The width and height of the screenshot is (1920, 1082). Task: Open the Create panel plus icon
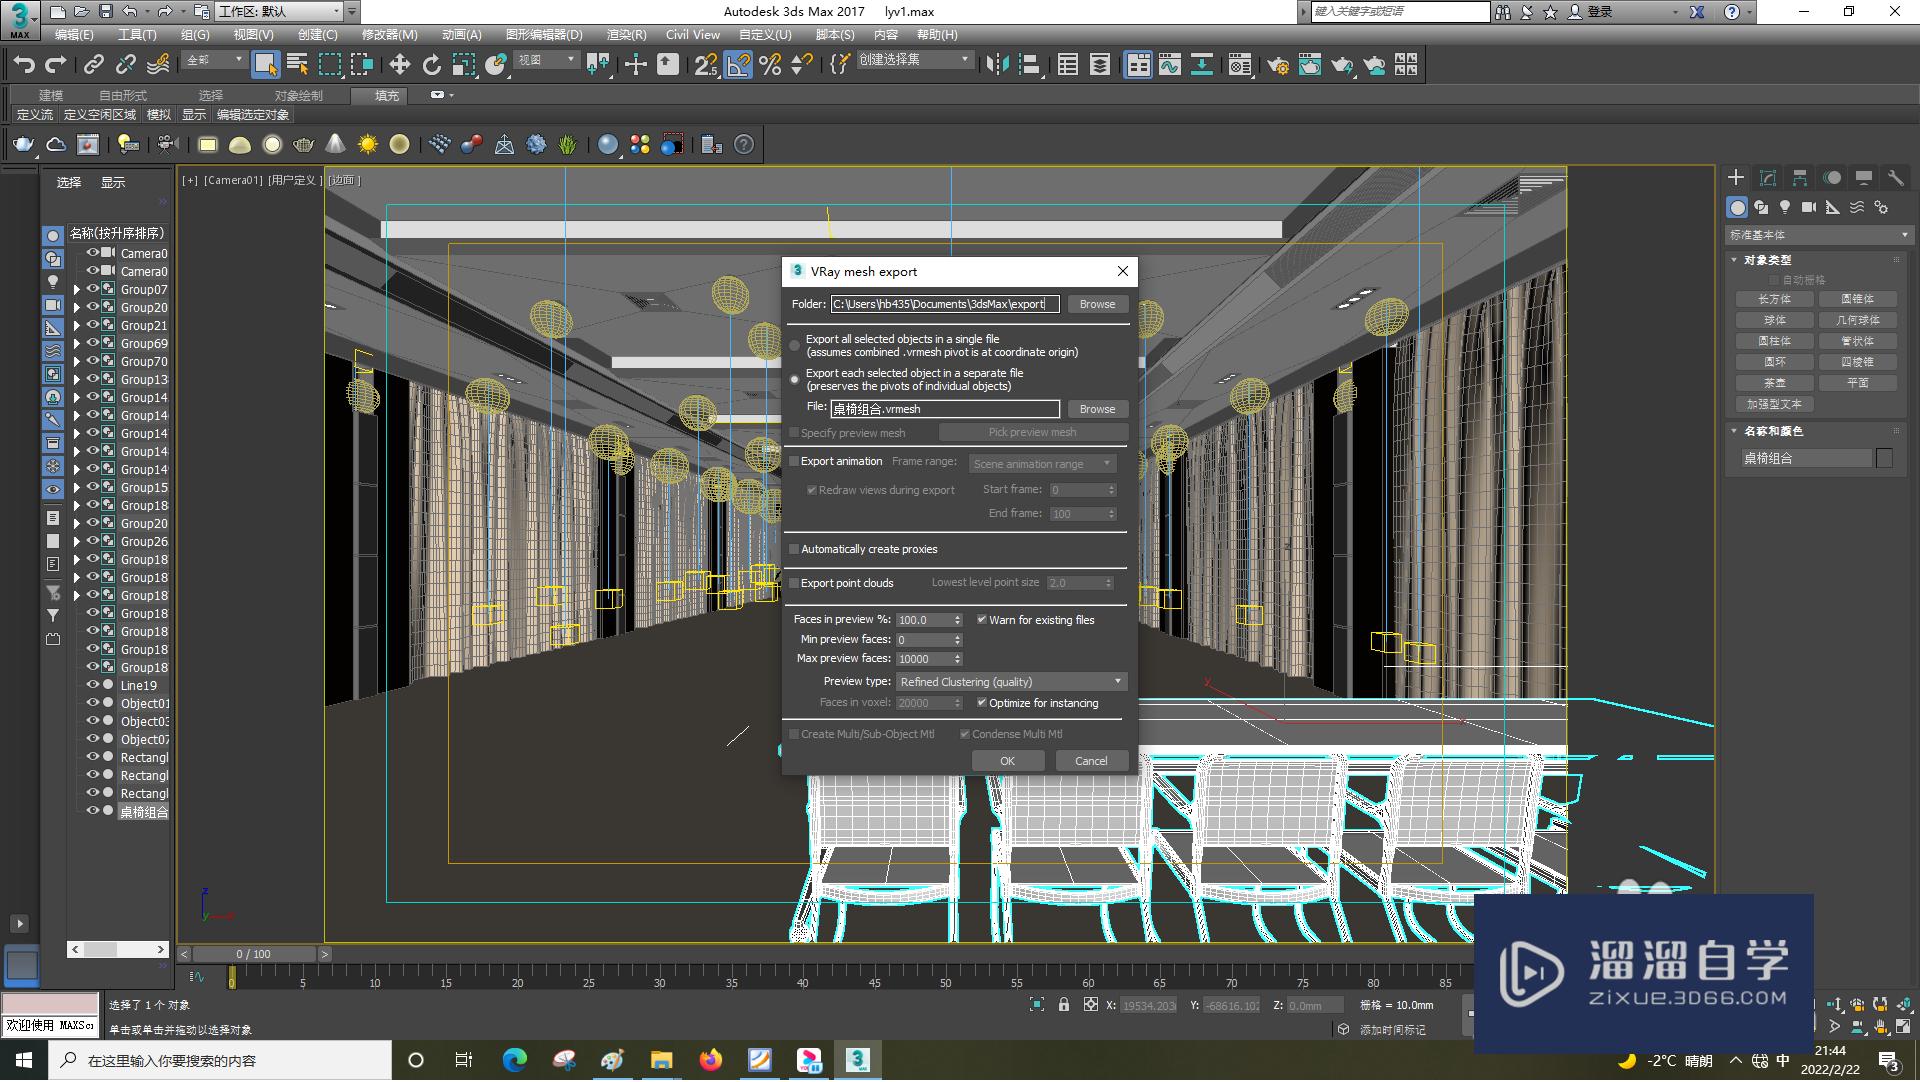[1736, 178]
